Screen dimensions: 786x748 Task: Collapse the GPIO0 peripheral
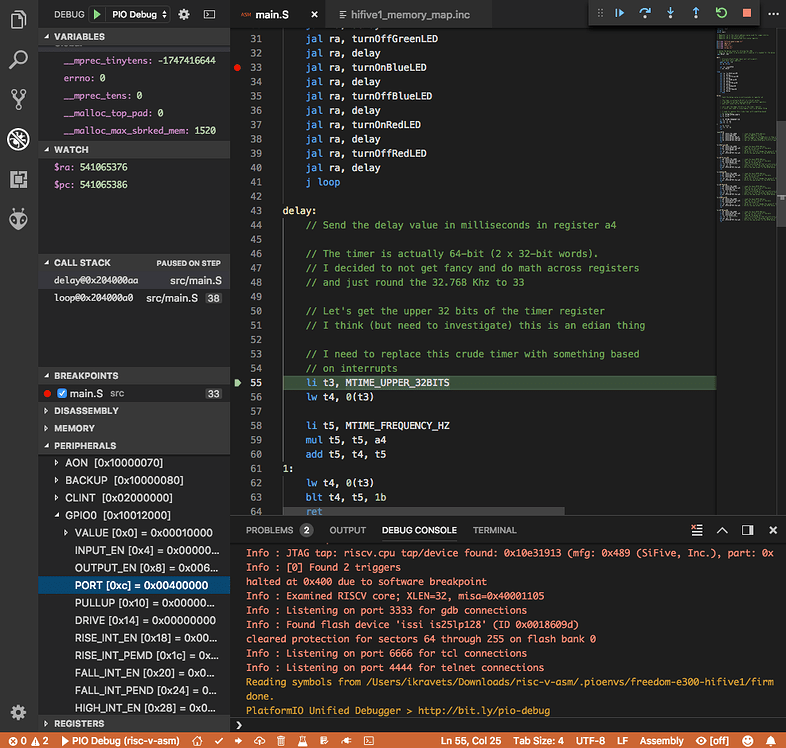(57, 515)
